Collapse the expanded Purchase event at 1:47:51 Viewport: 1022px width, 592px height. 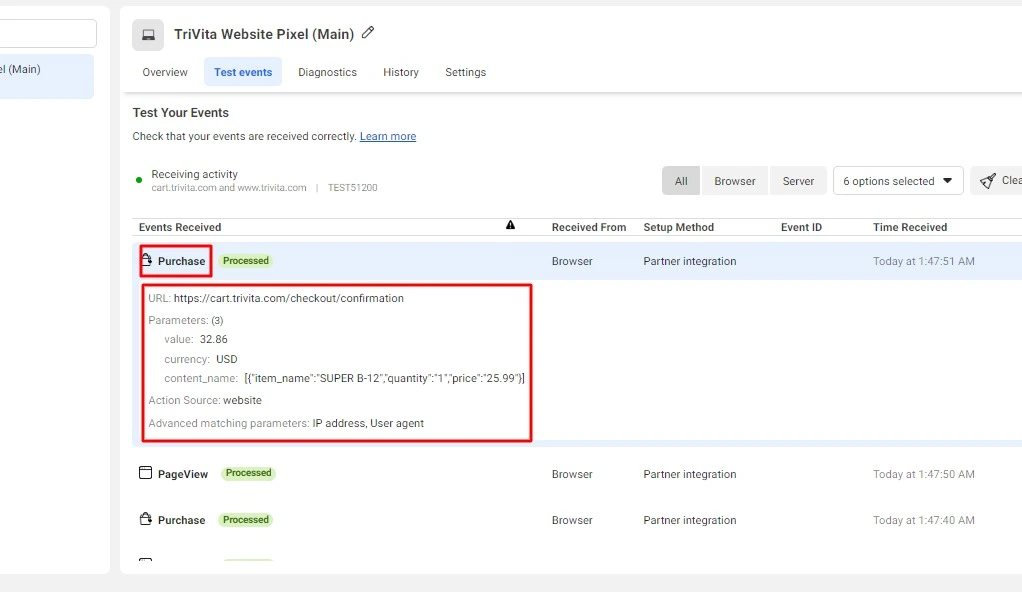click(577, 261)
